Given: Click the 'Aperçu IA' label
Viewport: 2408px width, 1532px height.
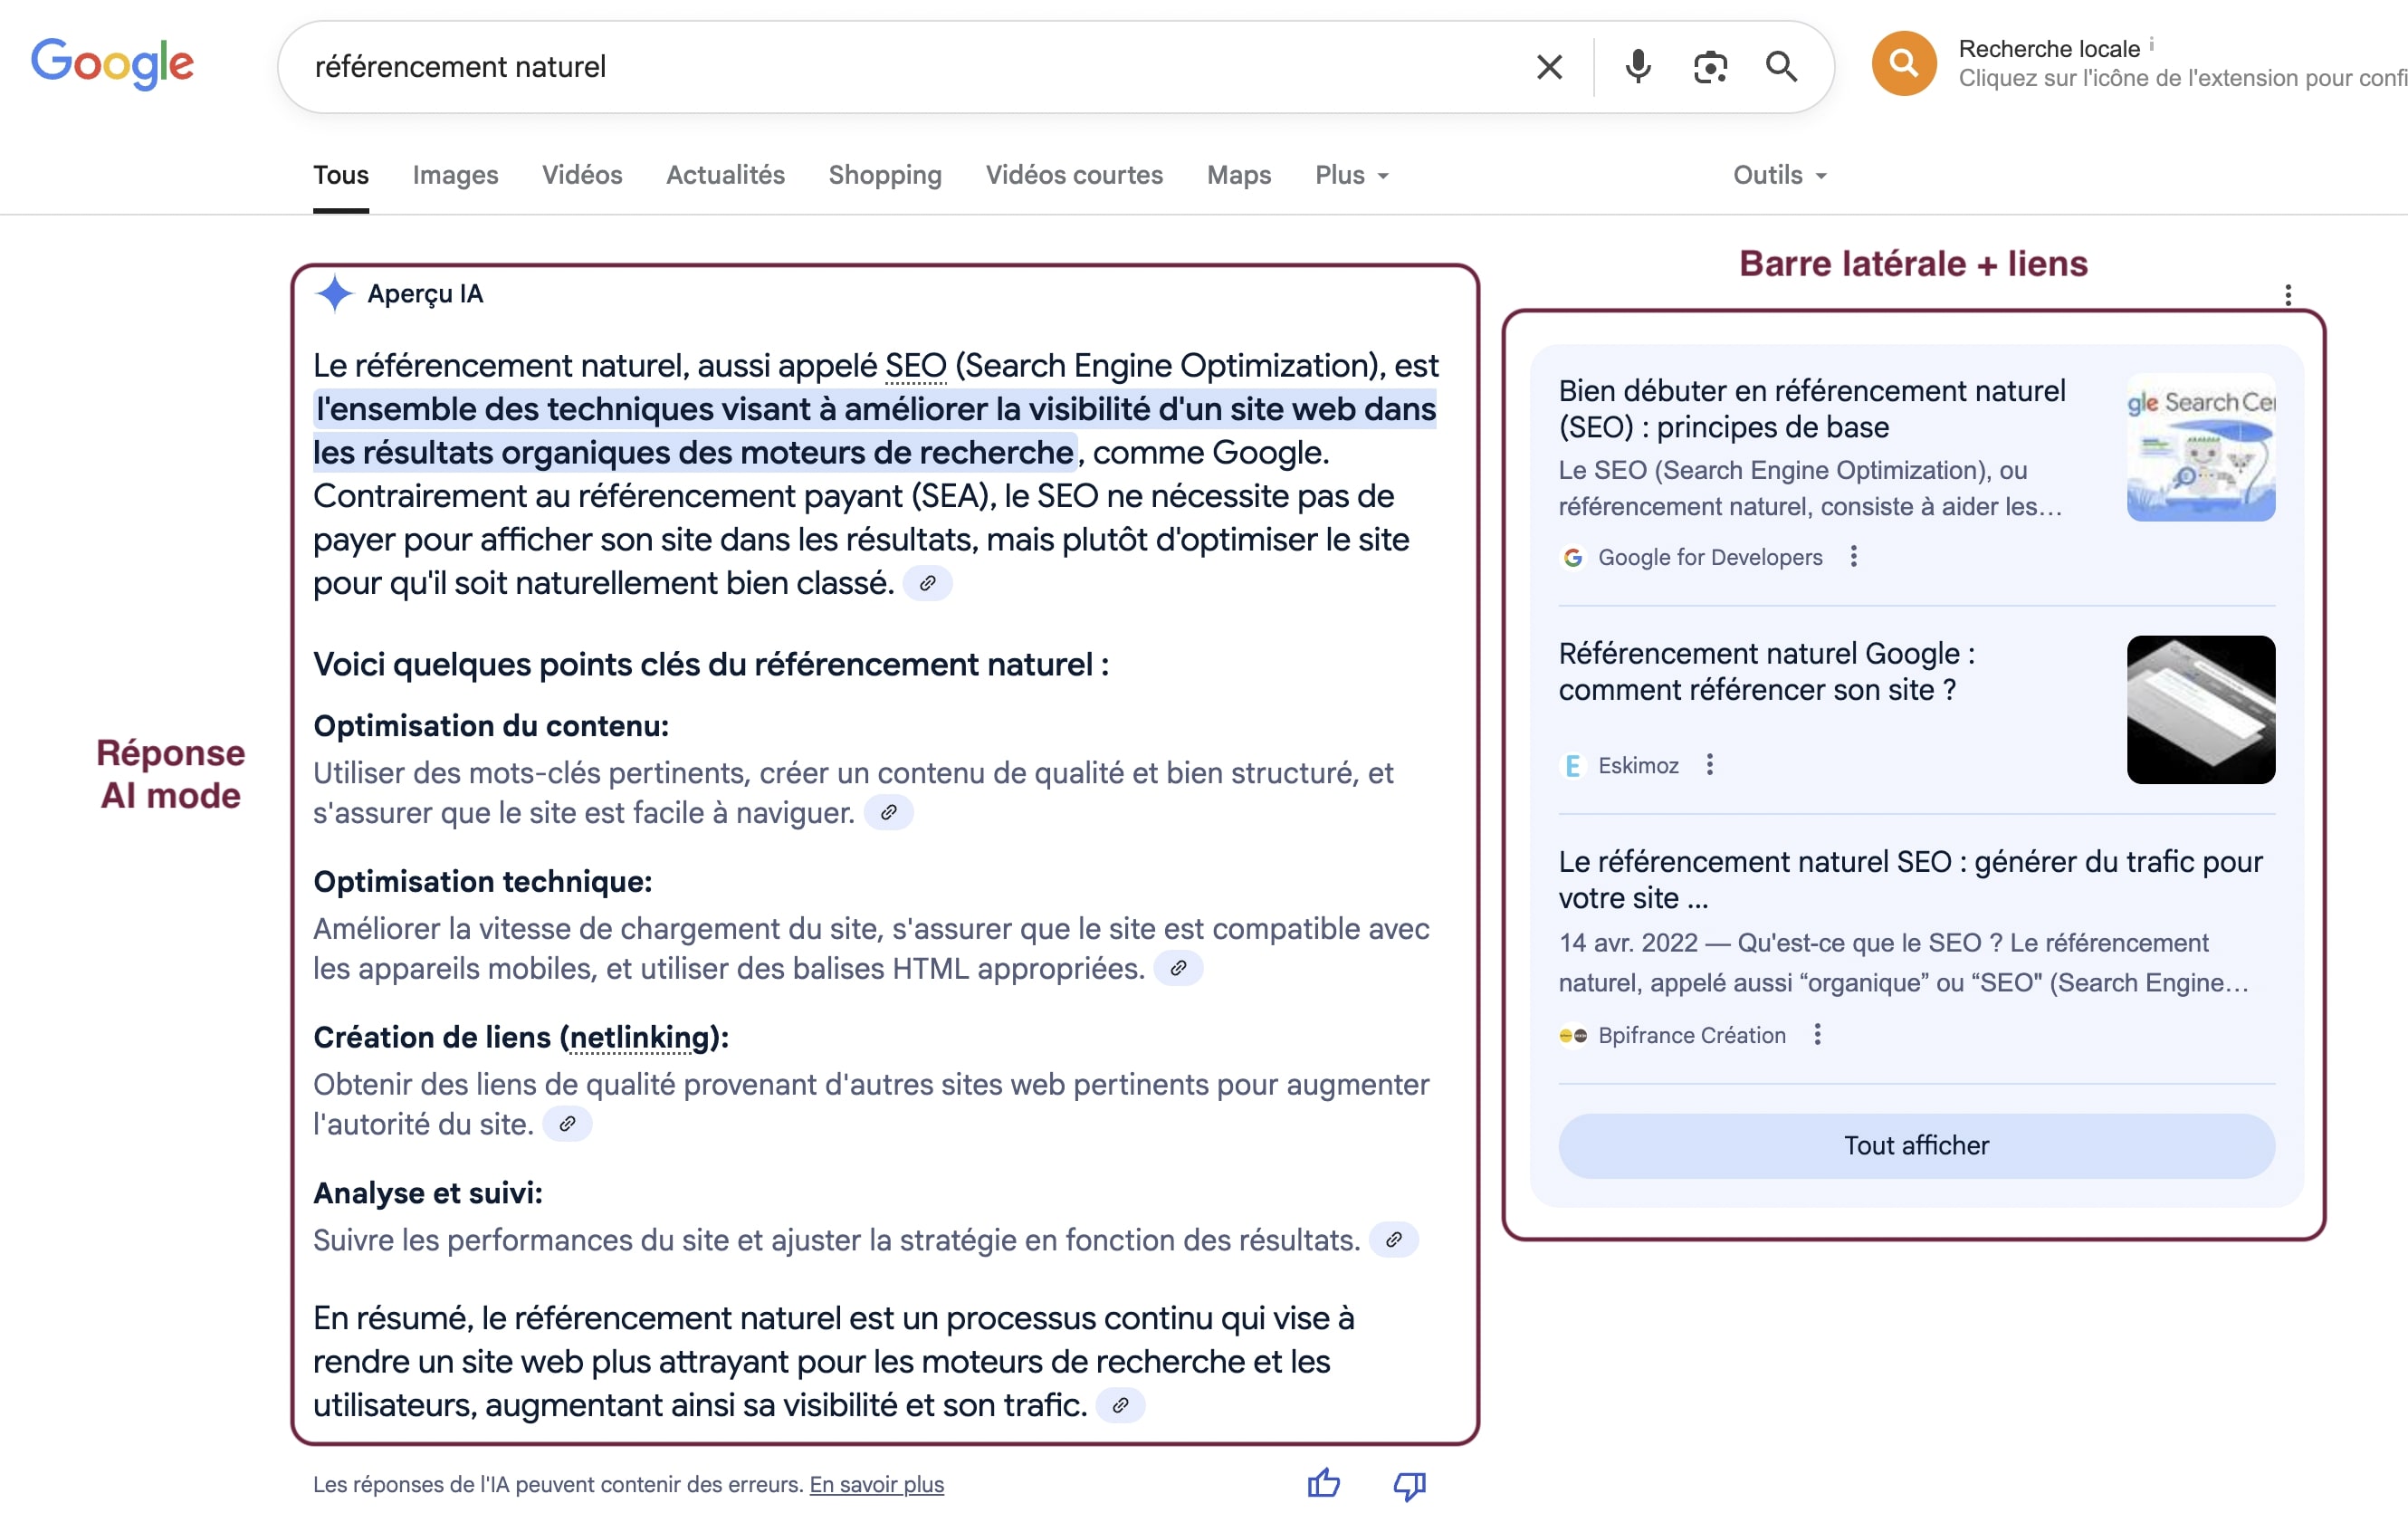Looking at the screenshot, I should 425,293.
